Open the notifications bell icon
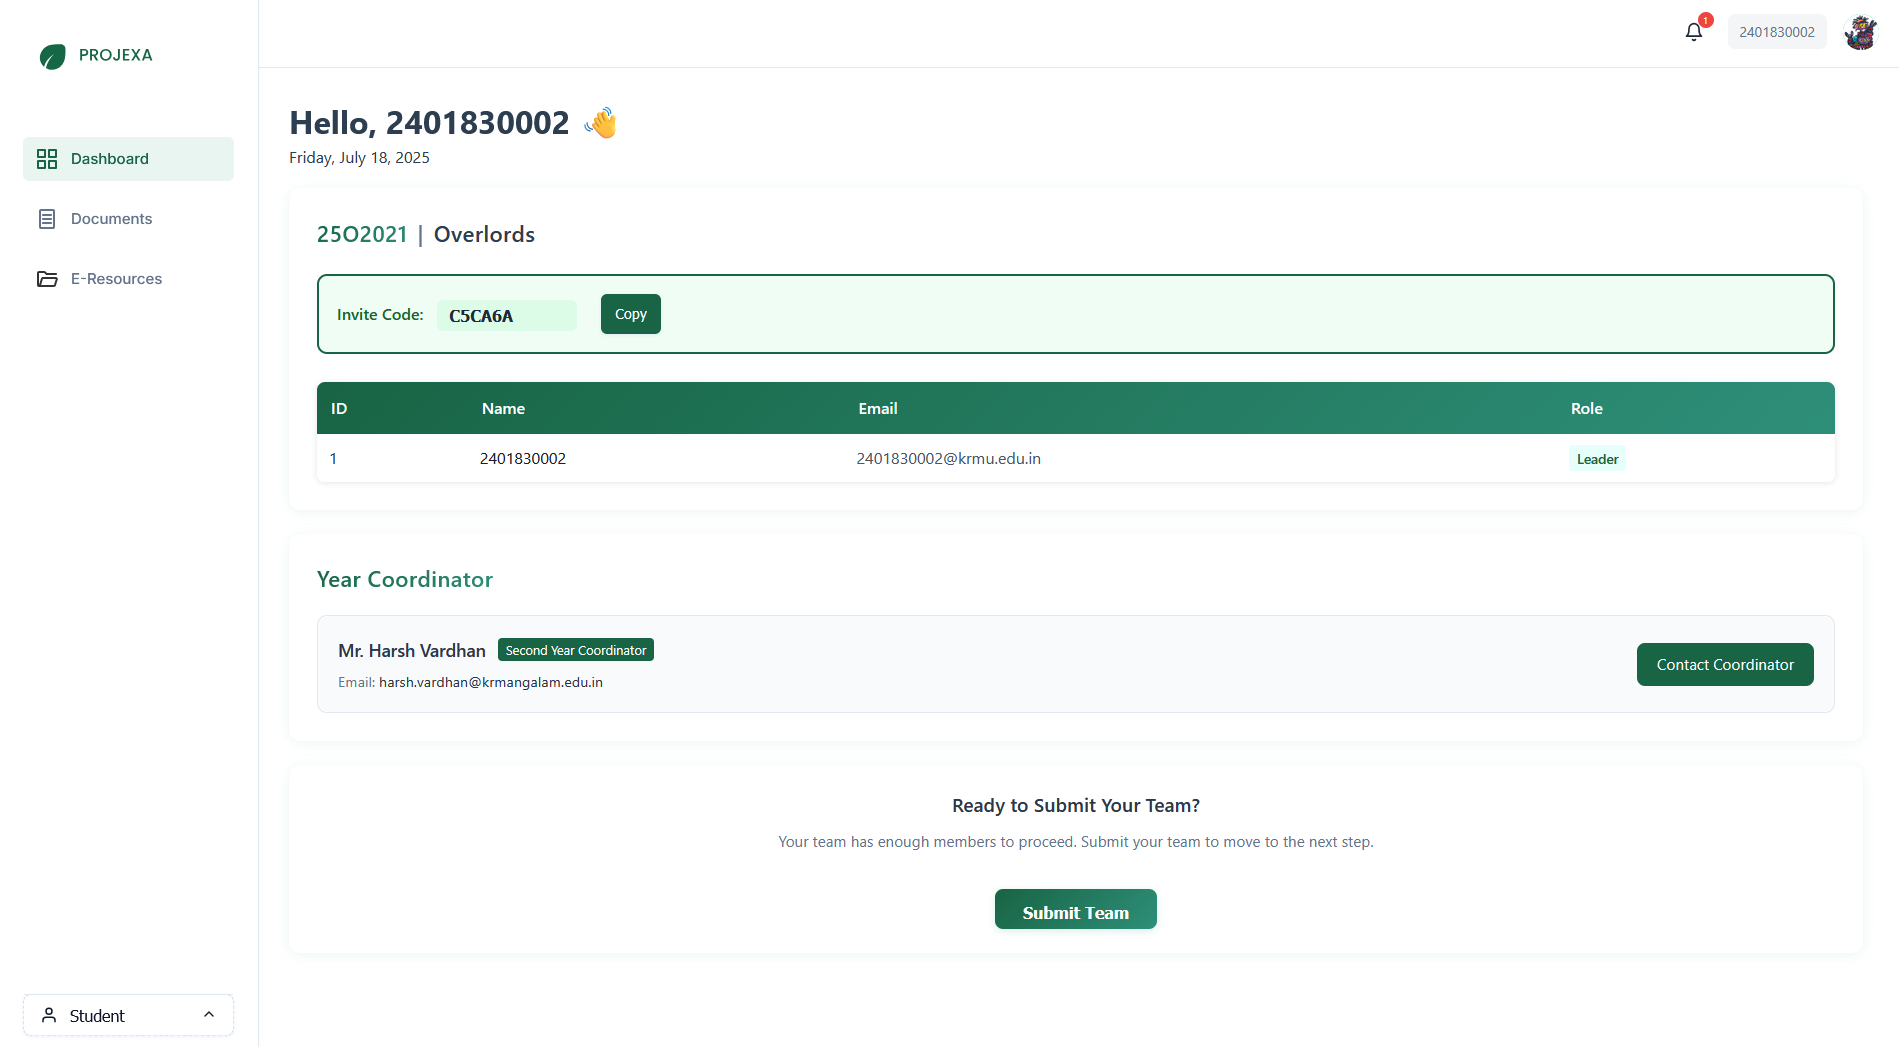Screen dimensions: 1899x1047 (x=1693, y=32)
